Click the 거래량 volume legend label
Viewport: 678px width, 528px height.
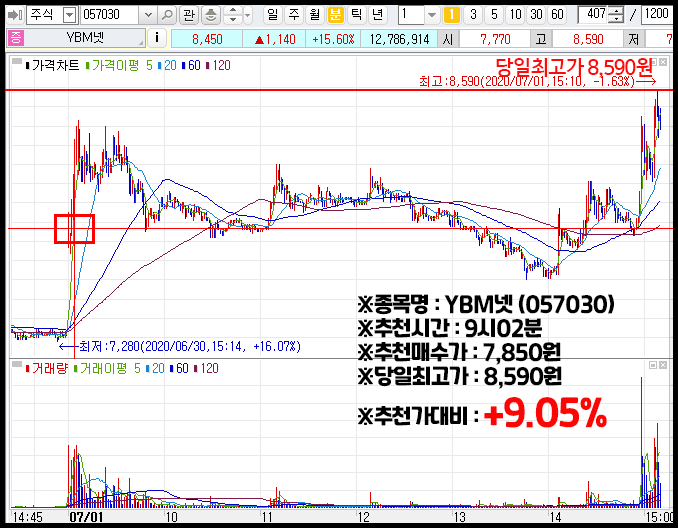click(47, 368)
